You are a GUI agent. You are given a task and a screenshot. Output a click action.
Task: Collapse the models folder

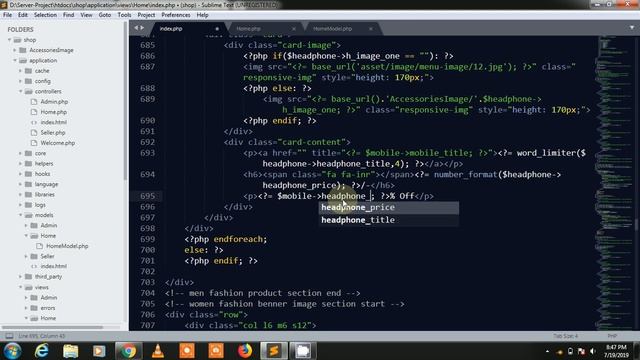pos(20,215)
